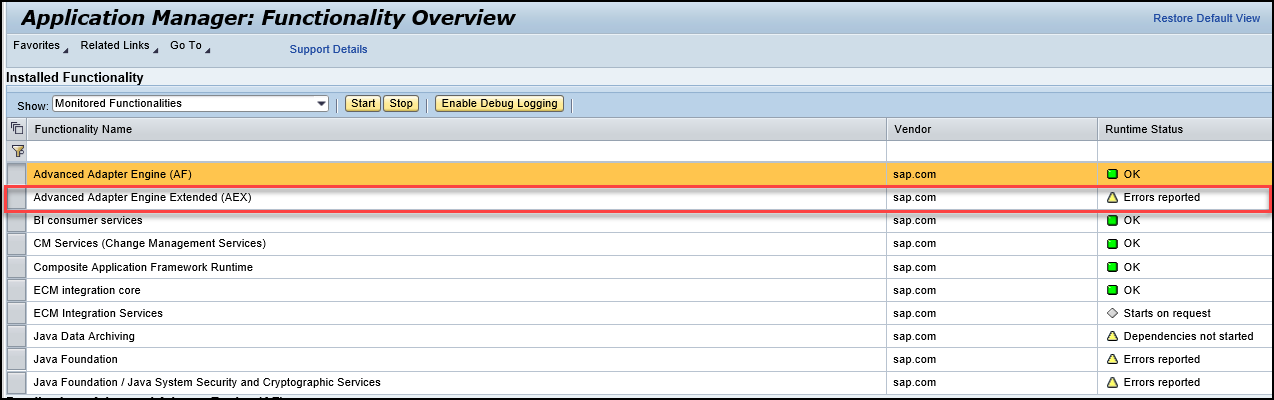Sort by Runtime Status column header
Viewport: 1274px width, 400px height.
[1185, 129]
